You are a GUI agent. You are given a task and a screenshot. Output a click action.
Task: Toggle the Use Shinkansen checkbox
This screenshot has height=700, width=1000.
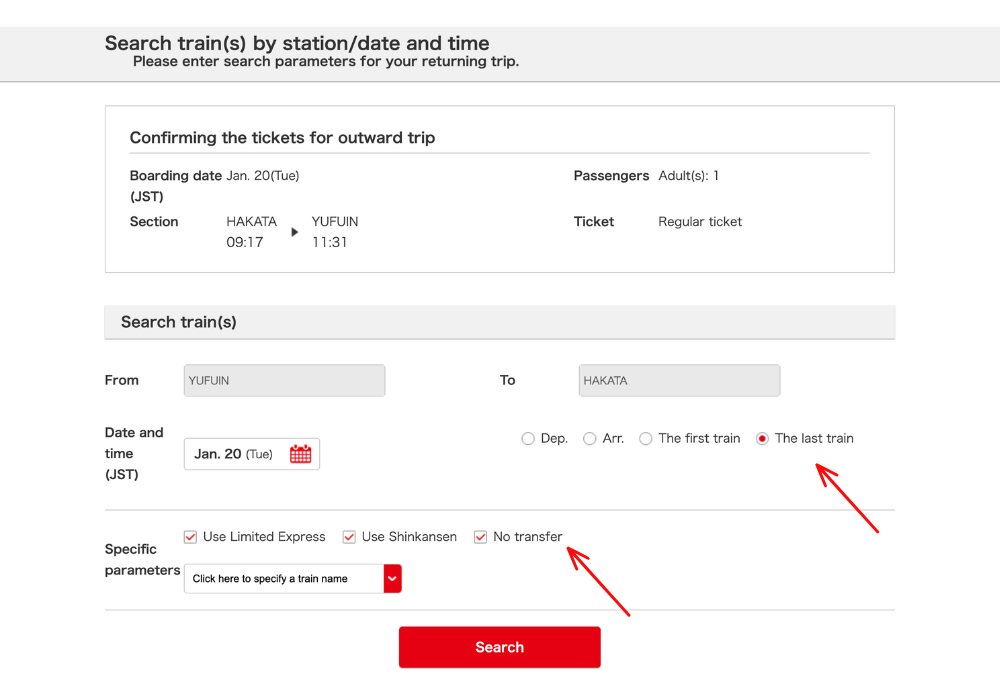point(349,537)
